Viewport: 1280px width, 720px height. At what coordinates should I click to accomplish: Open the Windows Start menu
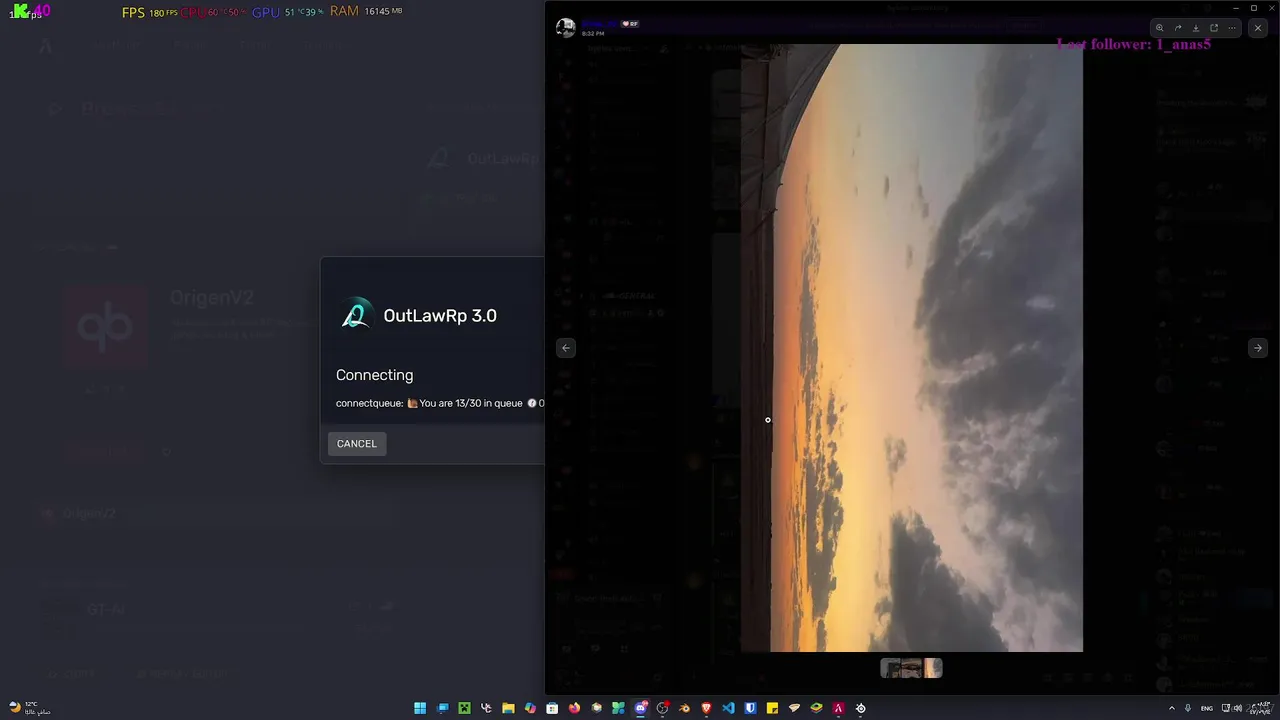coord(420,708)
